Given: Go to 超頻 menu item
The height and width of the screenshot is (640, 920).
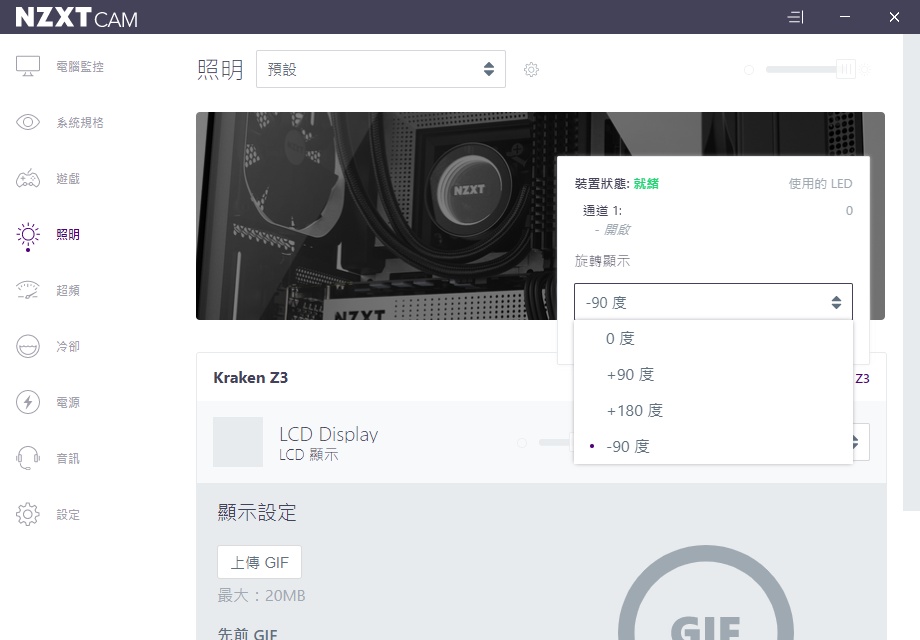Looking at the screenshot, I should (68, 290).
